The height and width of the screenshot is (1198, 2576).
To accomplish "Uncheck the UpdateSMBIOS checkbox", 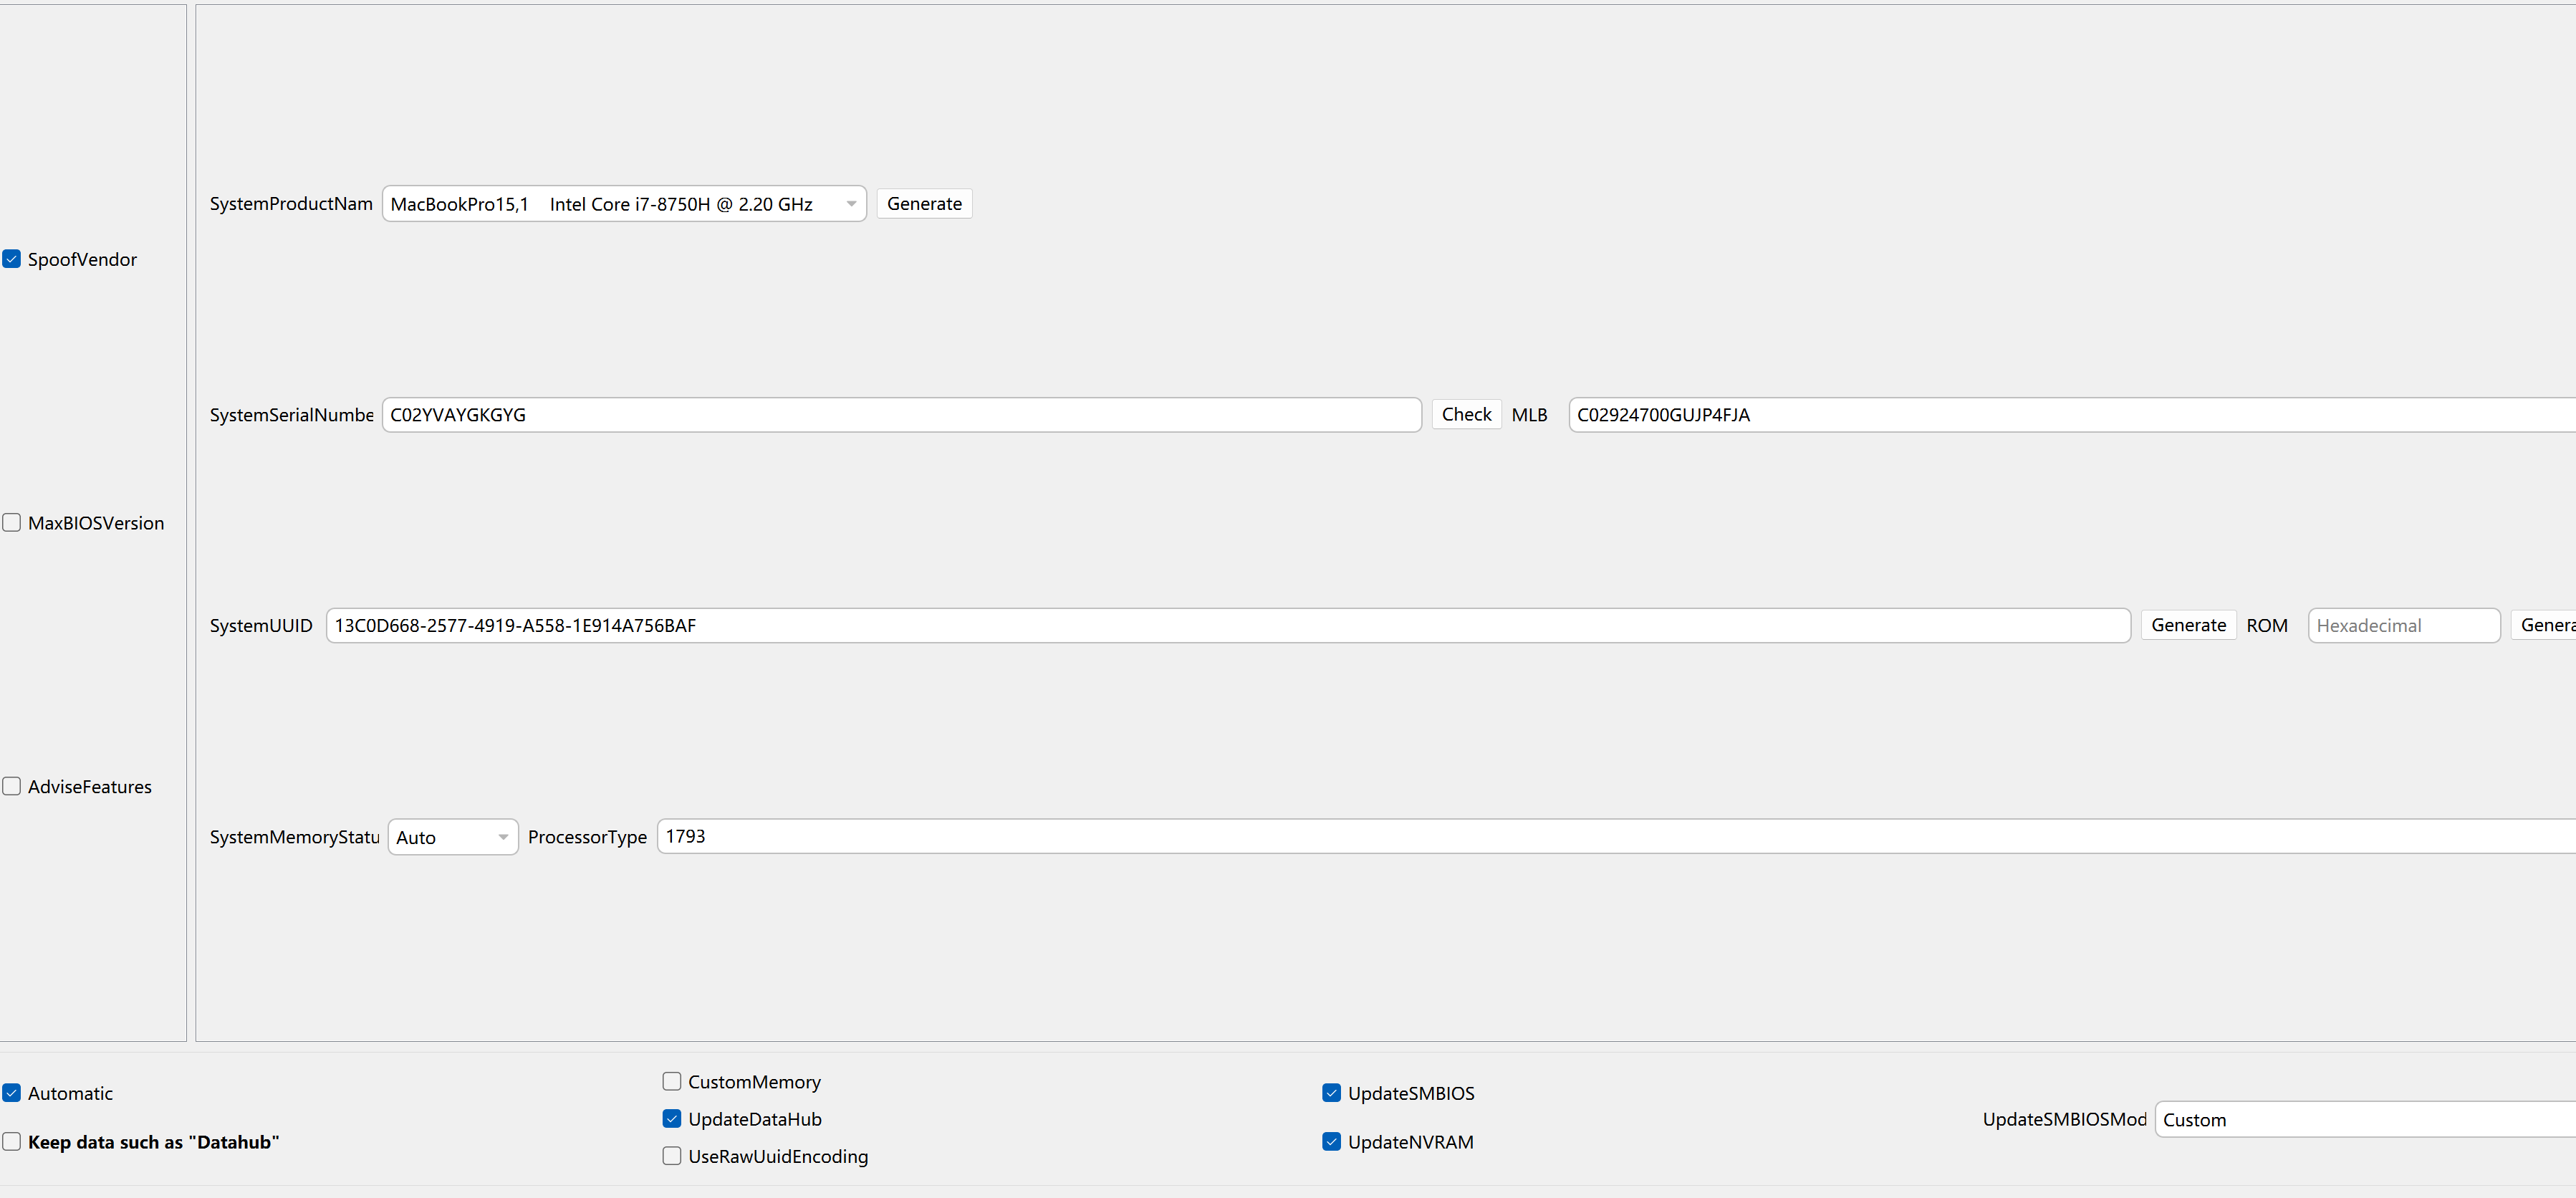I will [1331, 1093].
